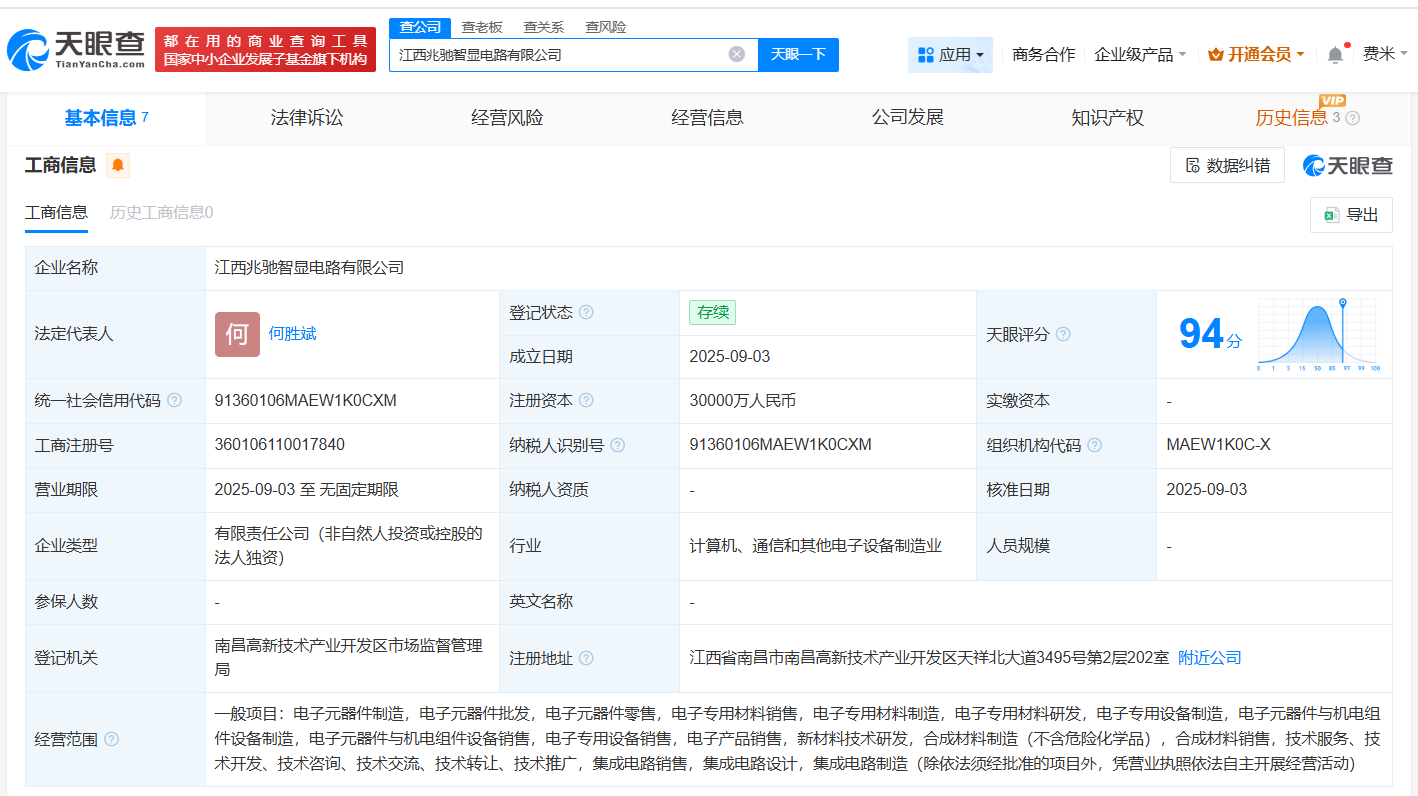Open the 应用 dropdown menu
The width and height of the screenshot is (1418, 796).
(x=950, y=55)
